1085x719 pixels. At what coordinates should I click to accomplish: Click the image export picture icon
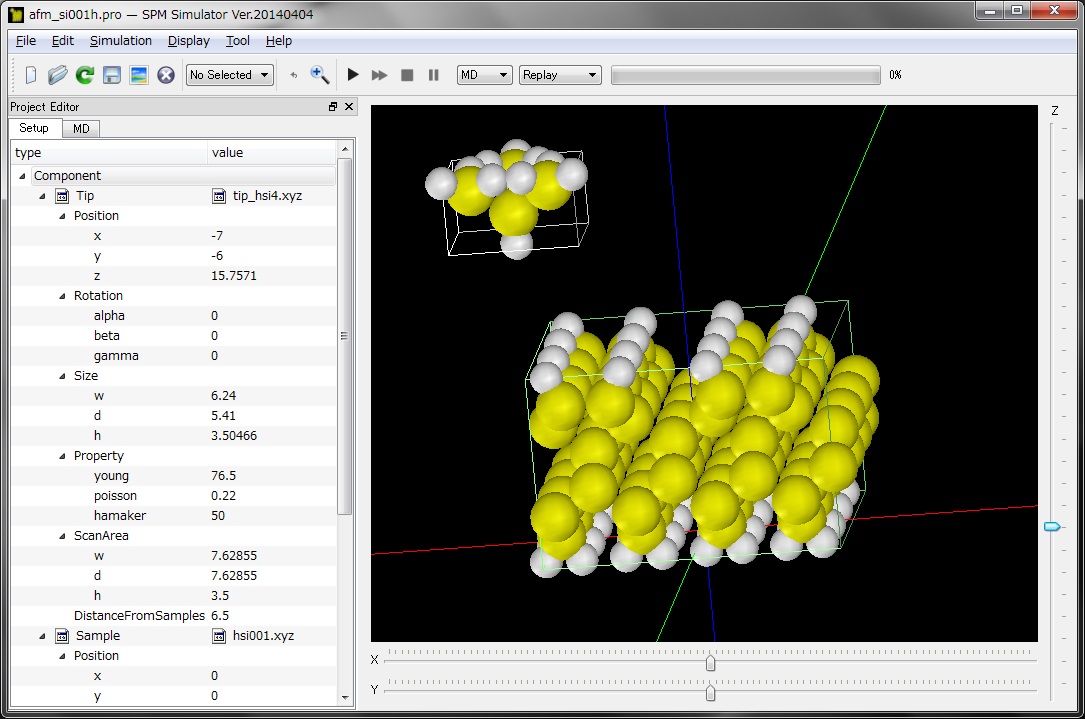pyautogui.click(x=139, y=75)
